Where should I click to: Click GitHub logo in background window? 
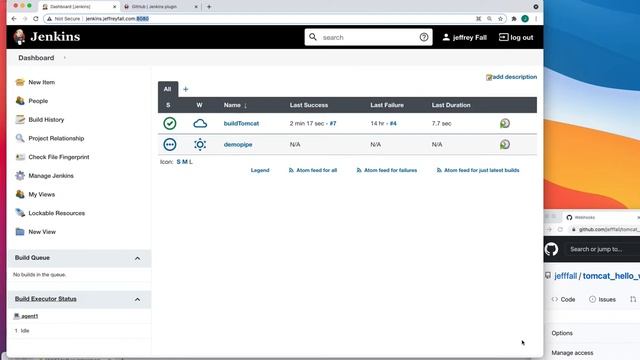[x=551, y=249]
